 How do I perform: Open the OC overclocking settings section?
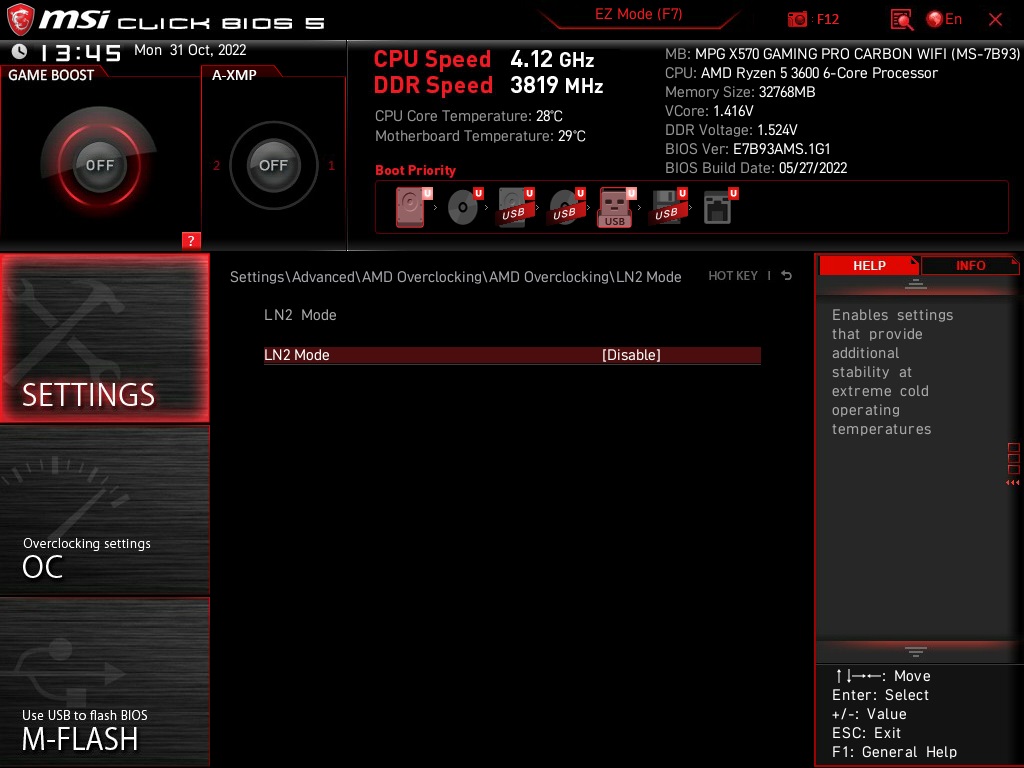[104, 510]
